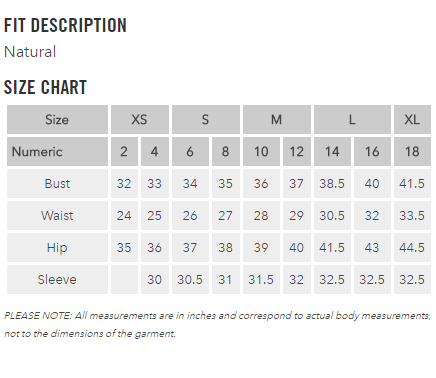The image size is (436, 378).
Task: Select the XL size column header
Action: click(x=412, y=119)
